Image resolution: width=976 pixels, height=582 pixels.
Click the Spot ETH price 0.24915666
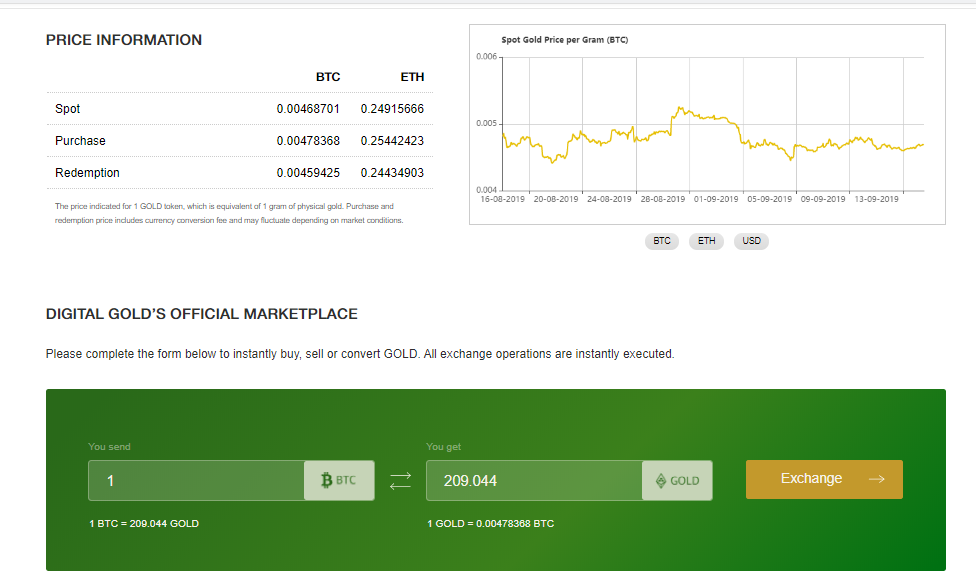(x=392, y=109)
